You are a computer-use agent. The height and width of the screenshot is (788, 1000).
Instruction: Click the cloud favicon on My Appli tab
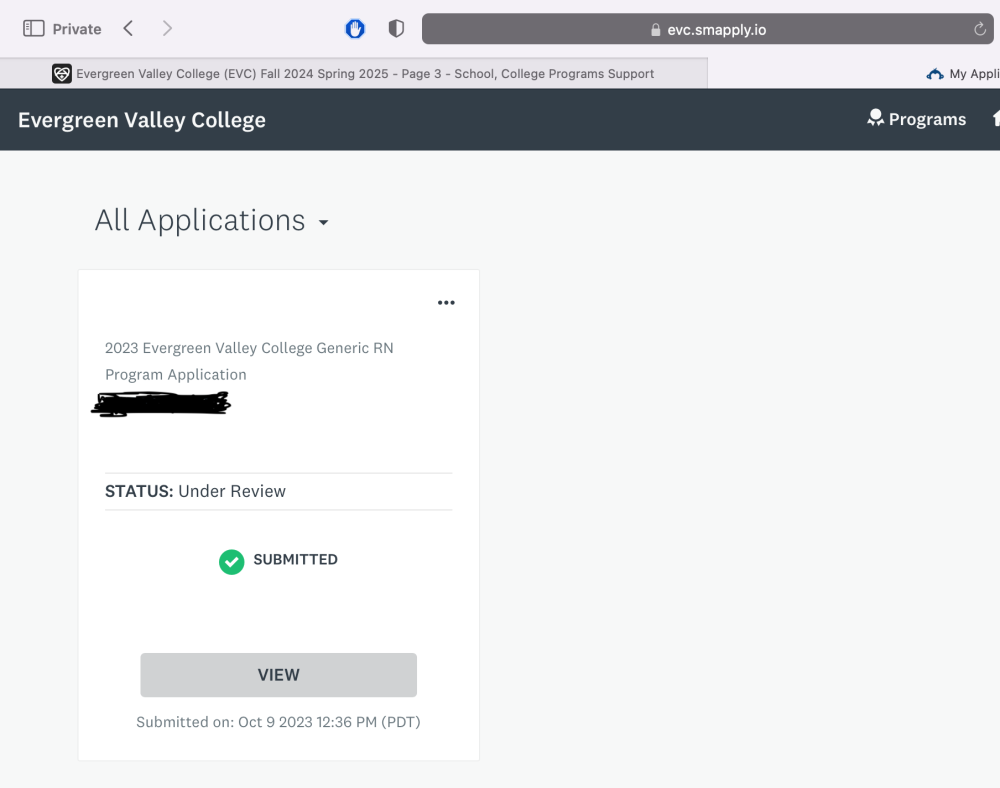(935, 74)
